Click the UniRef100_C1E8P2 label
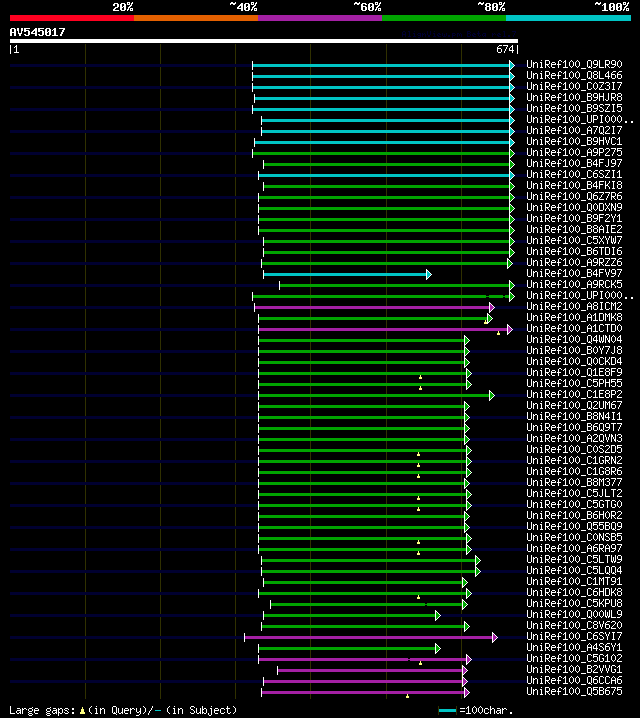 click(x=574, y=394)
